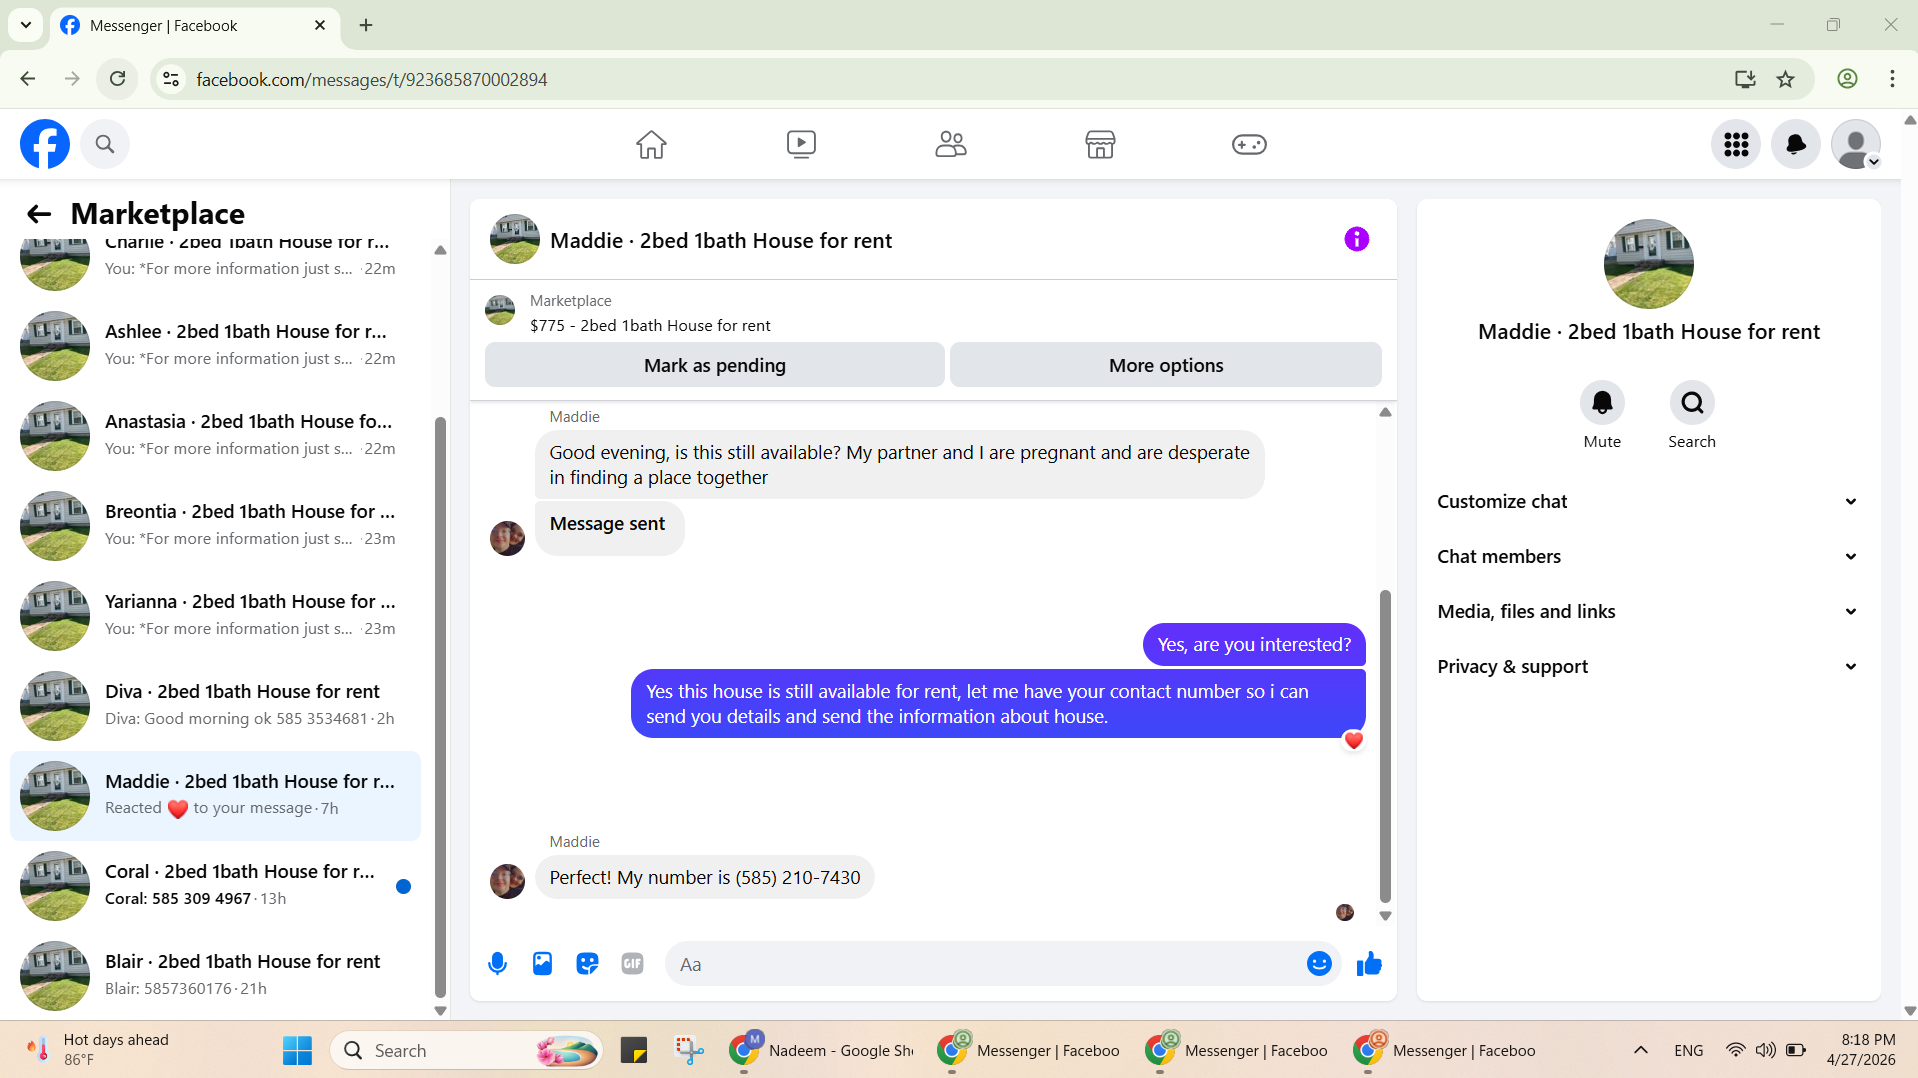This screenshot has width=1918, height=1078.
Task: Expand Privacy & support section
Action: [1648, 667]
